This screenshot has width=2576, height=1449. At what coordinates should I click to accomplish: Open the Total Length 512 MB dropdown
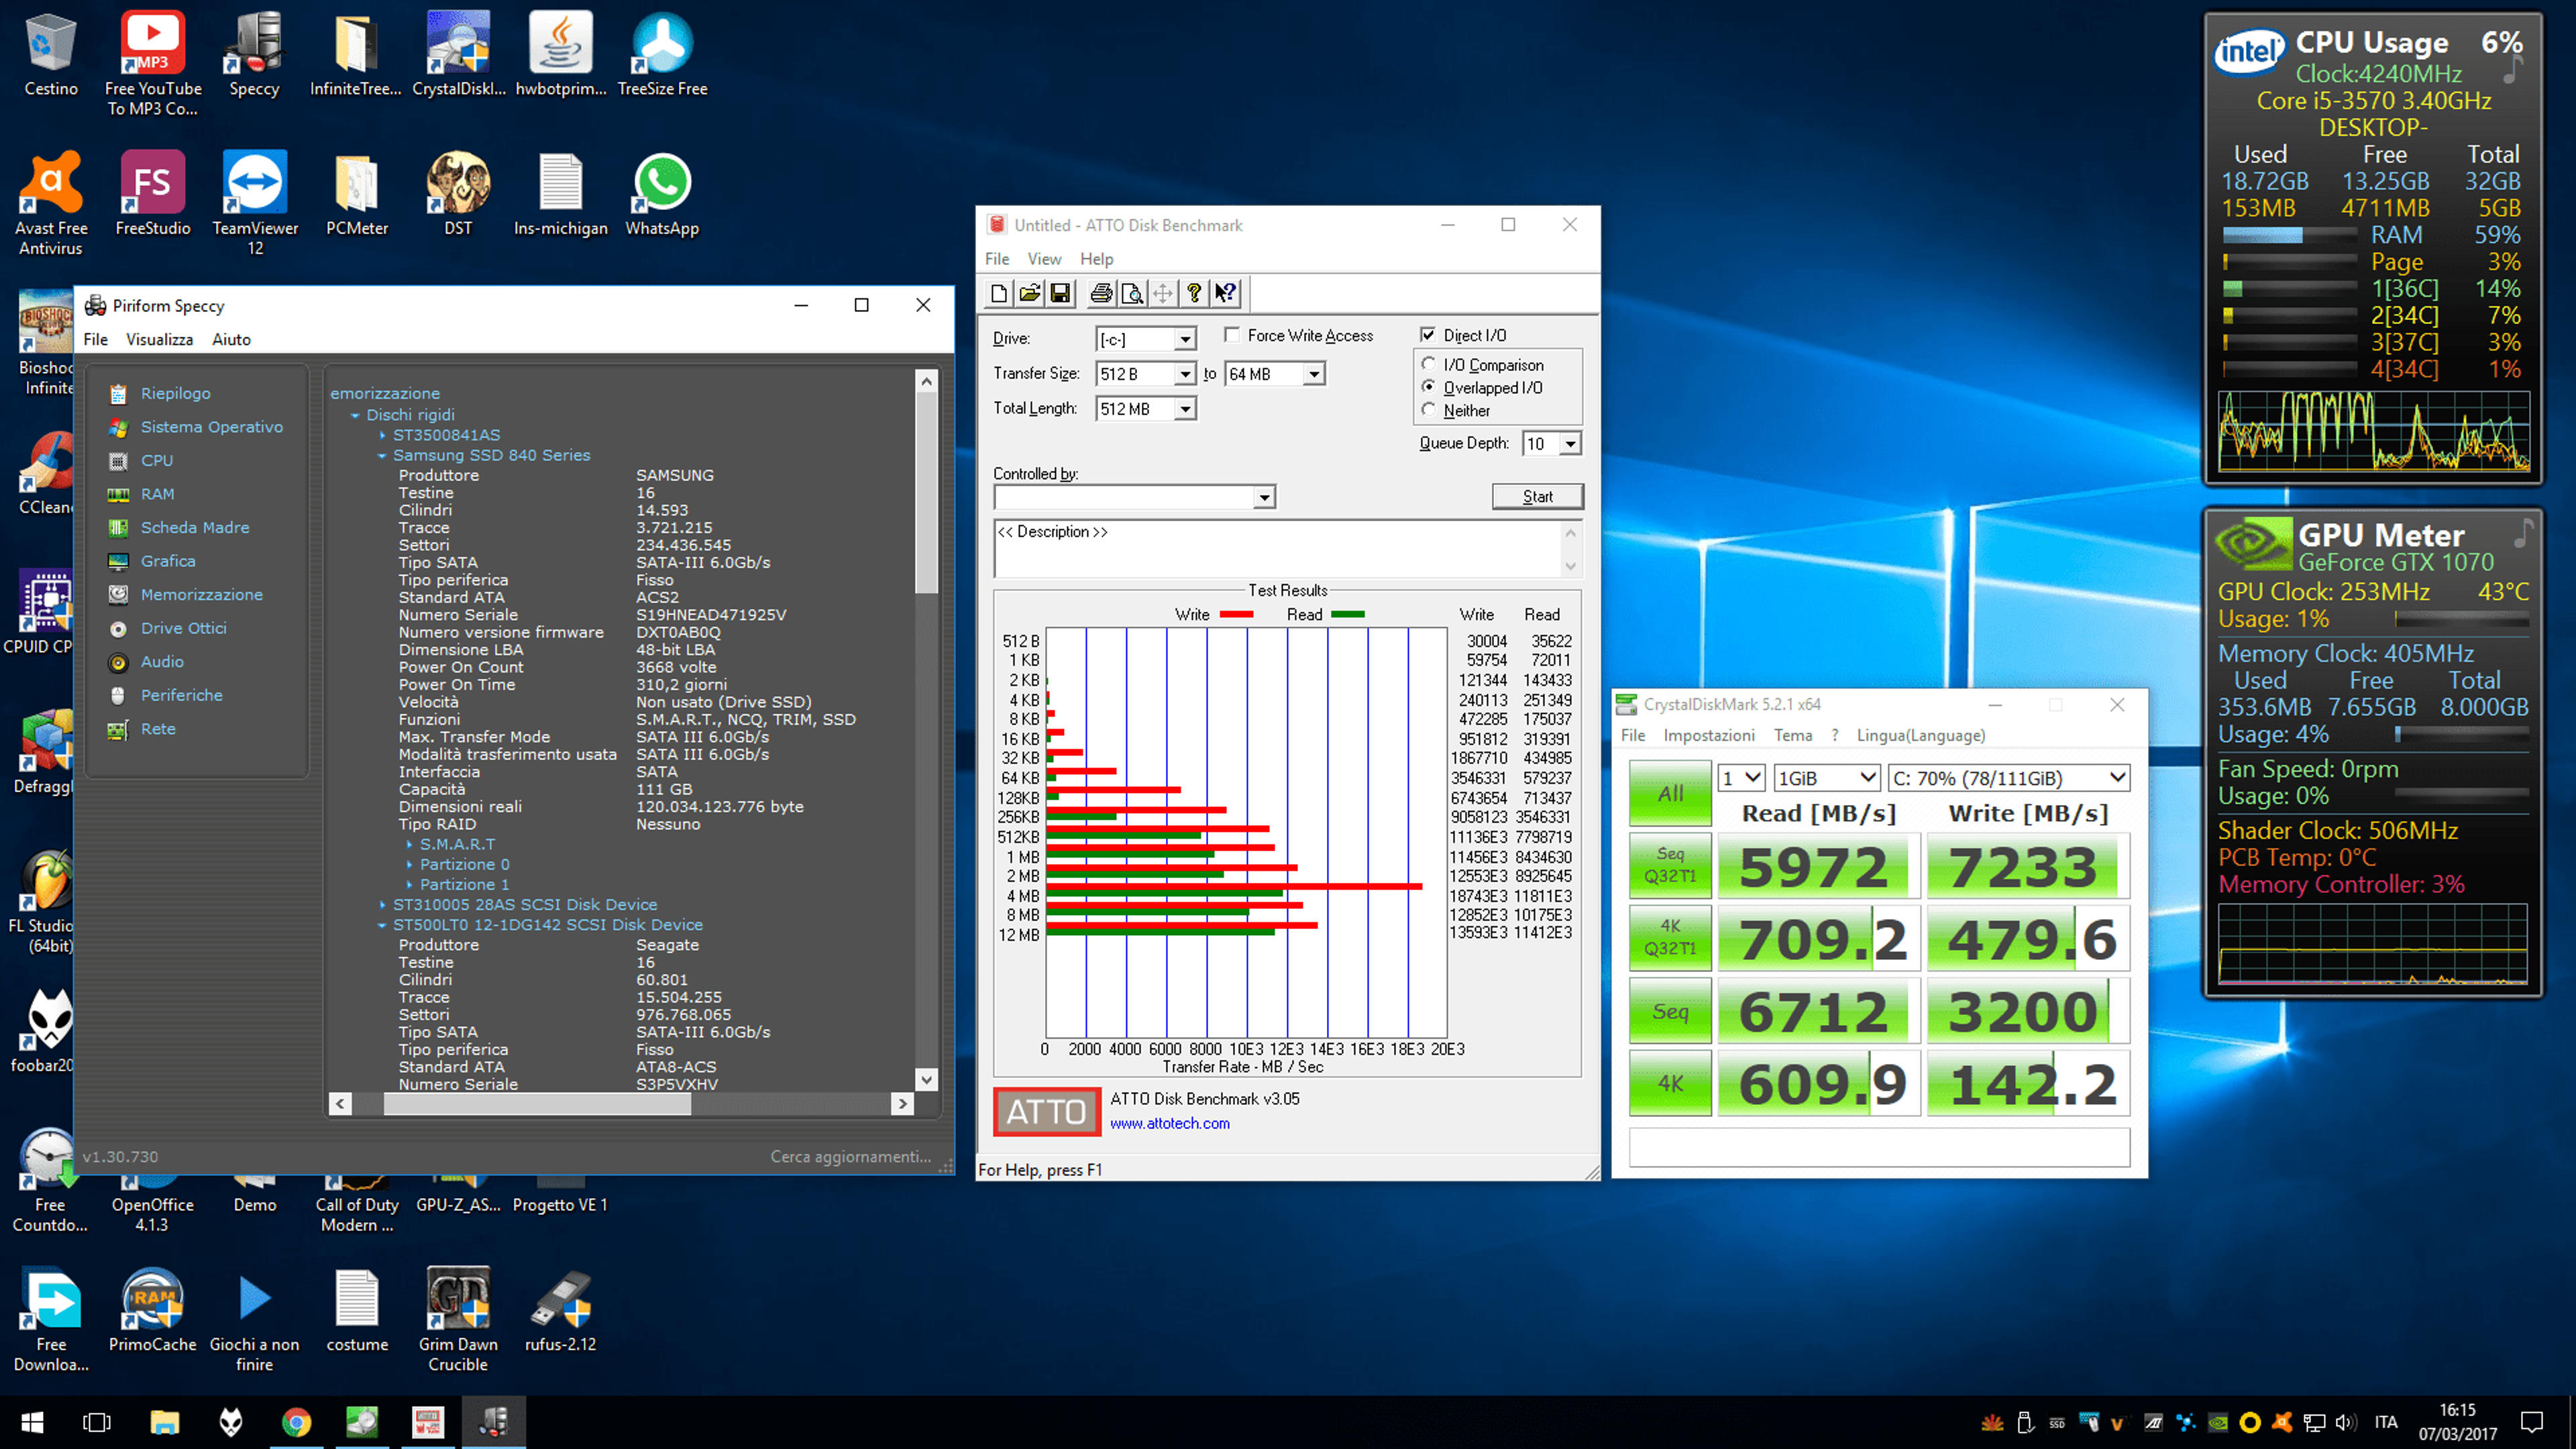[1185, 409]
